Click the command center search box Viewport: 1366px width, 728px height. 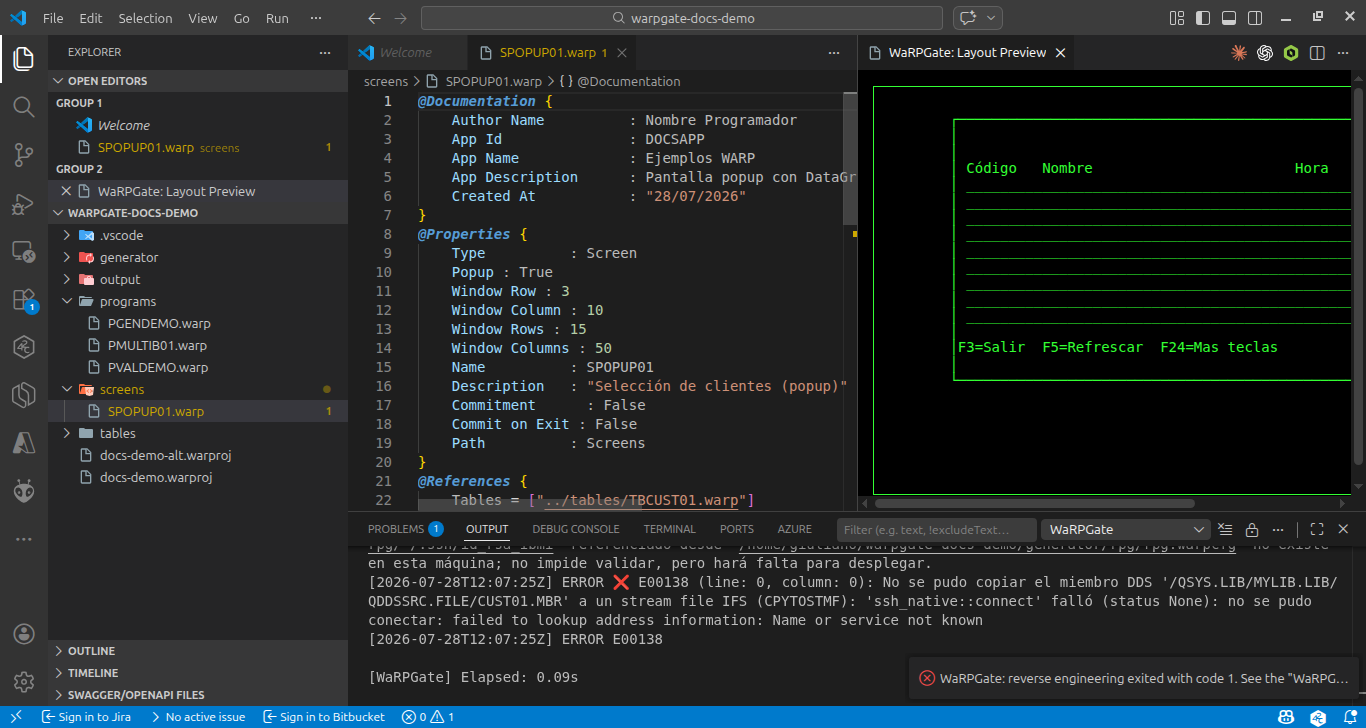(682, 18)
